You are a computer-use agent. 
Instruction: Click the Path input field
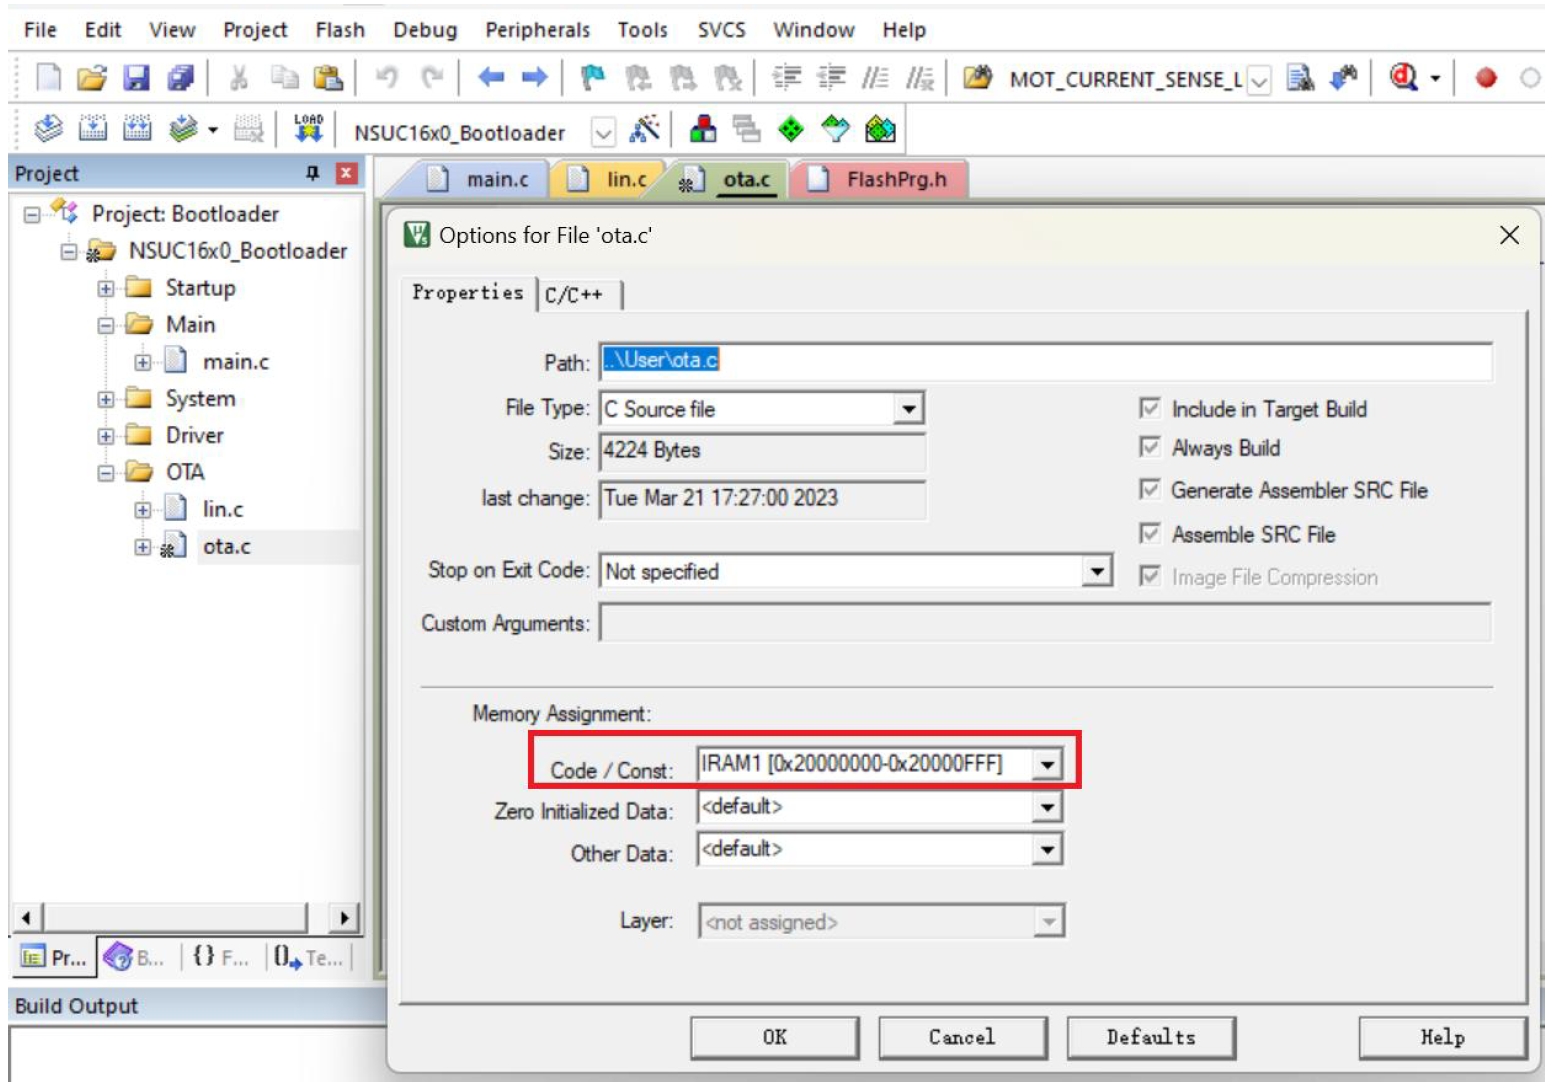point(1045,361)
